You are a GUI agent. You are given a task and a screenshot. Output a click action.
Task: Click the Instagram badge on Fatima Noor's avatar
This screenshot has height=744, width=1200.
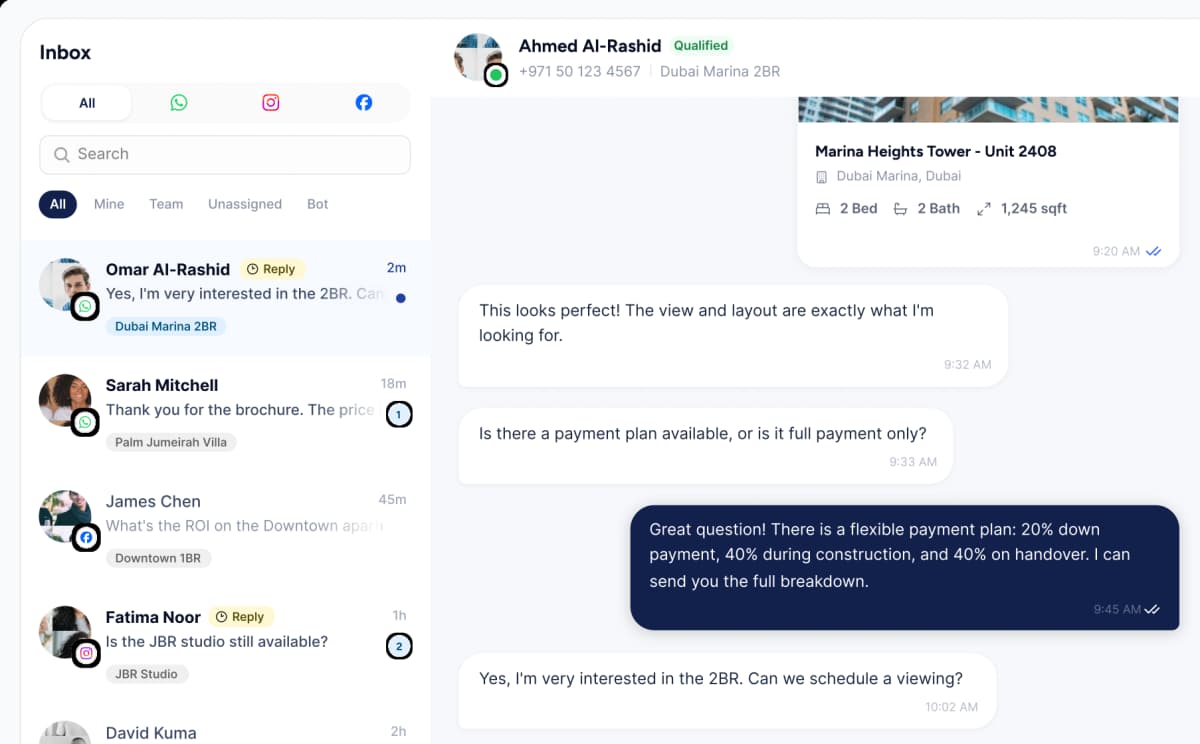[x=86, y=654]
